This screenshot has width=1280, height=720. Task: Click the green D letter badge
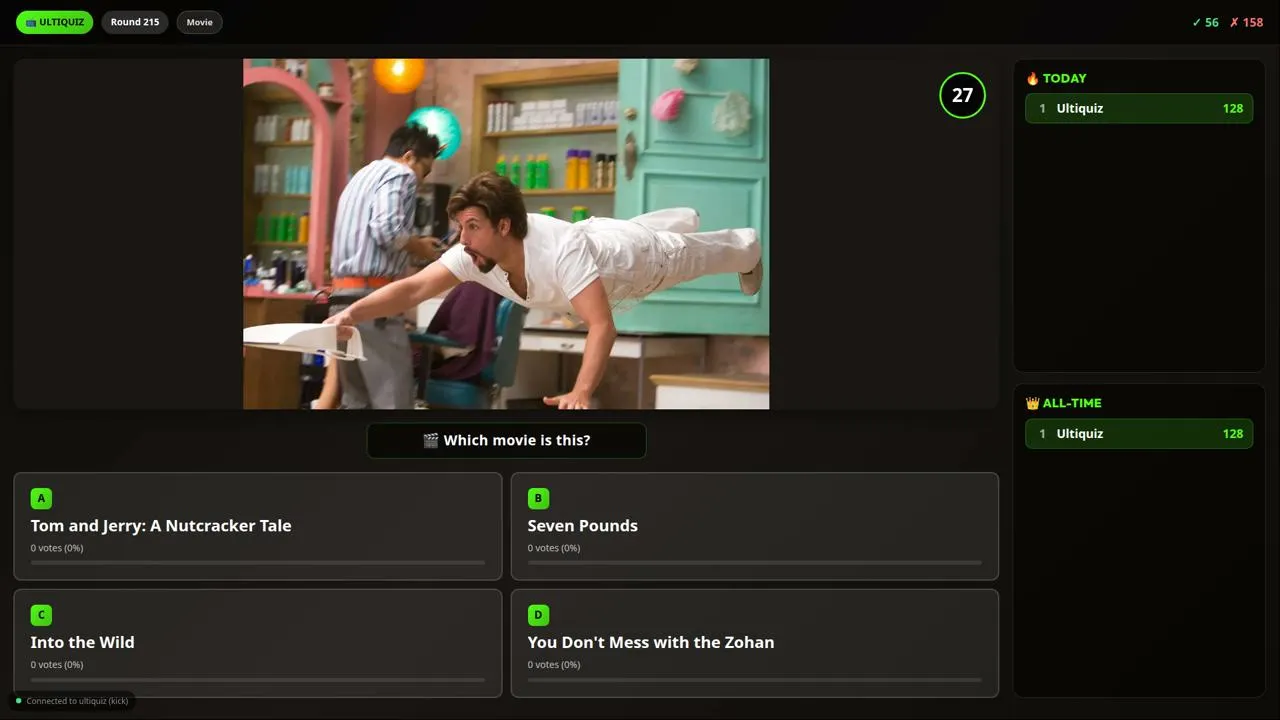click(538, 615)
